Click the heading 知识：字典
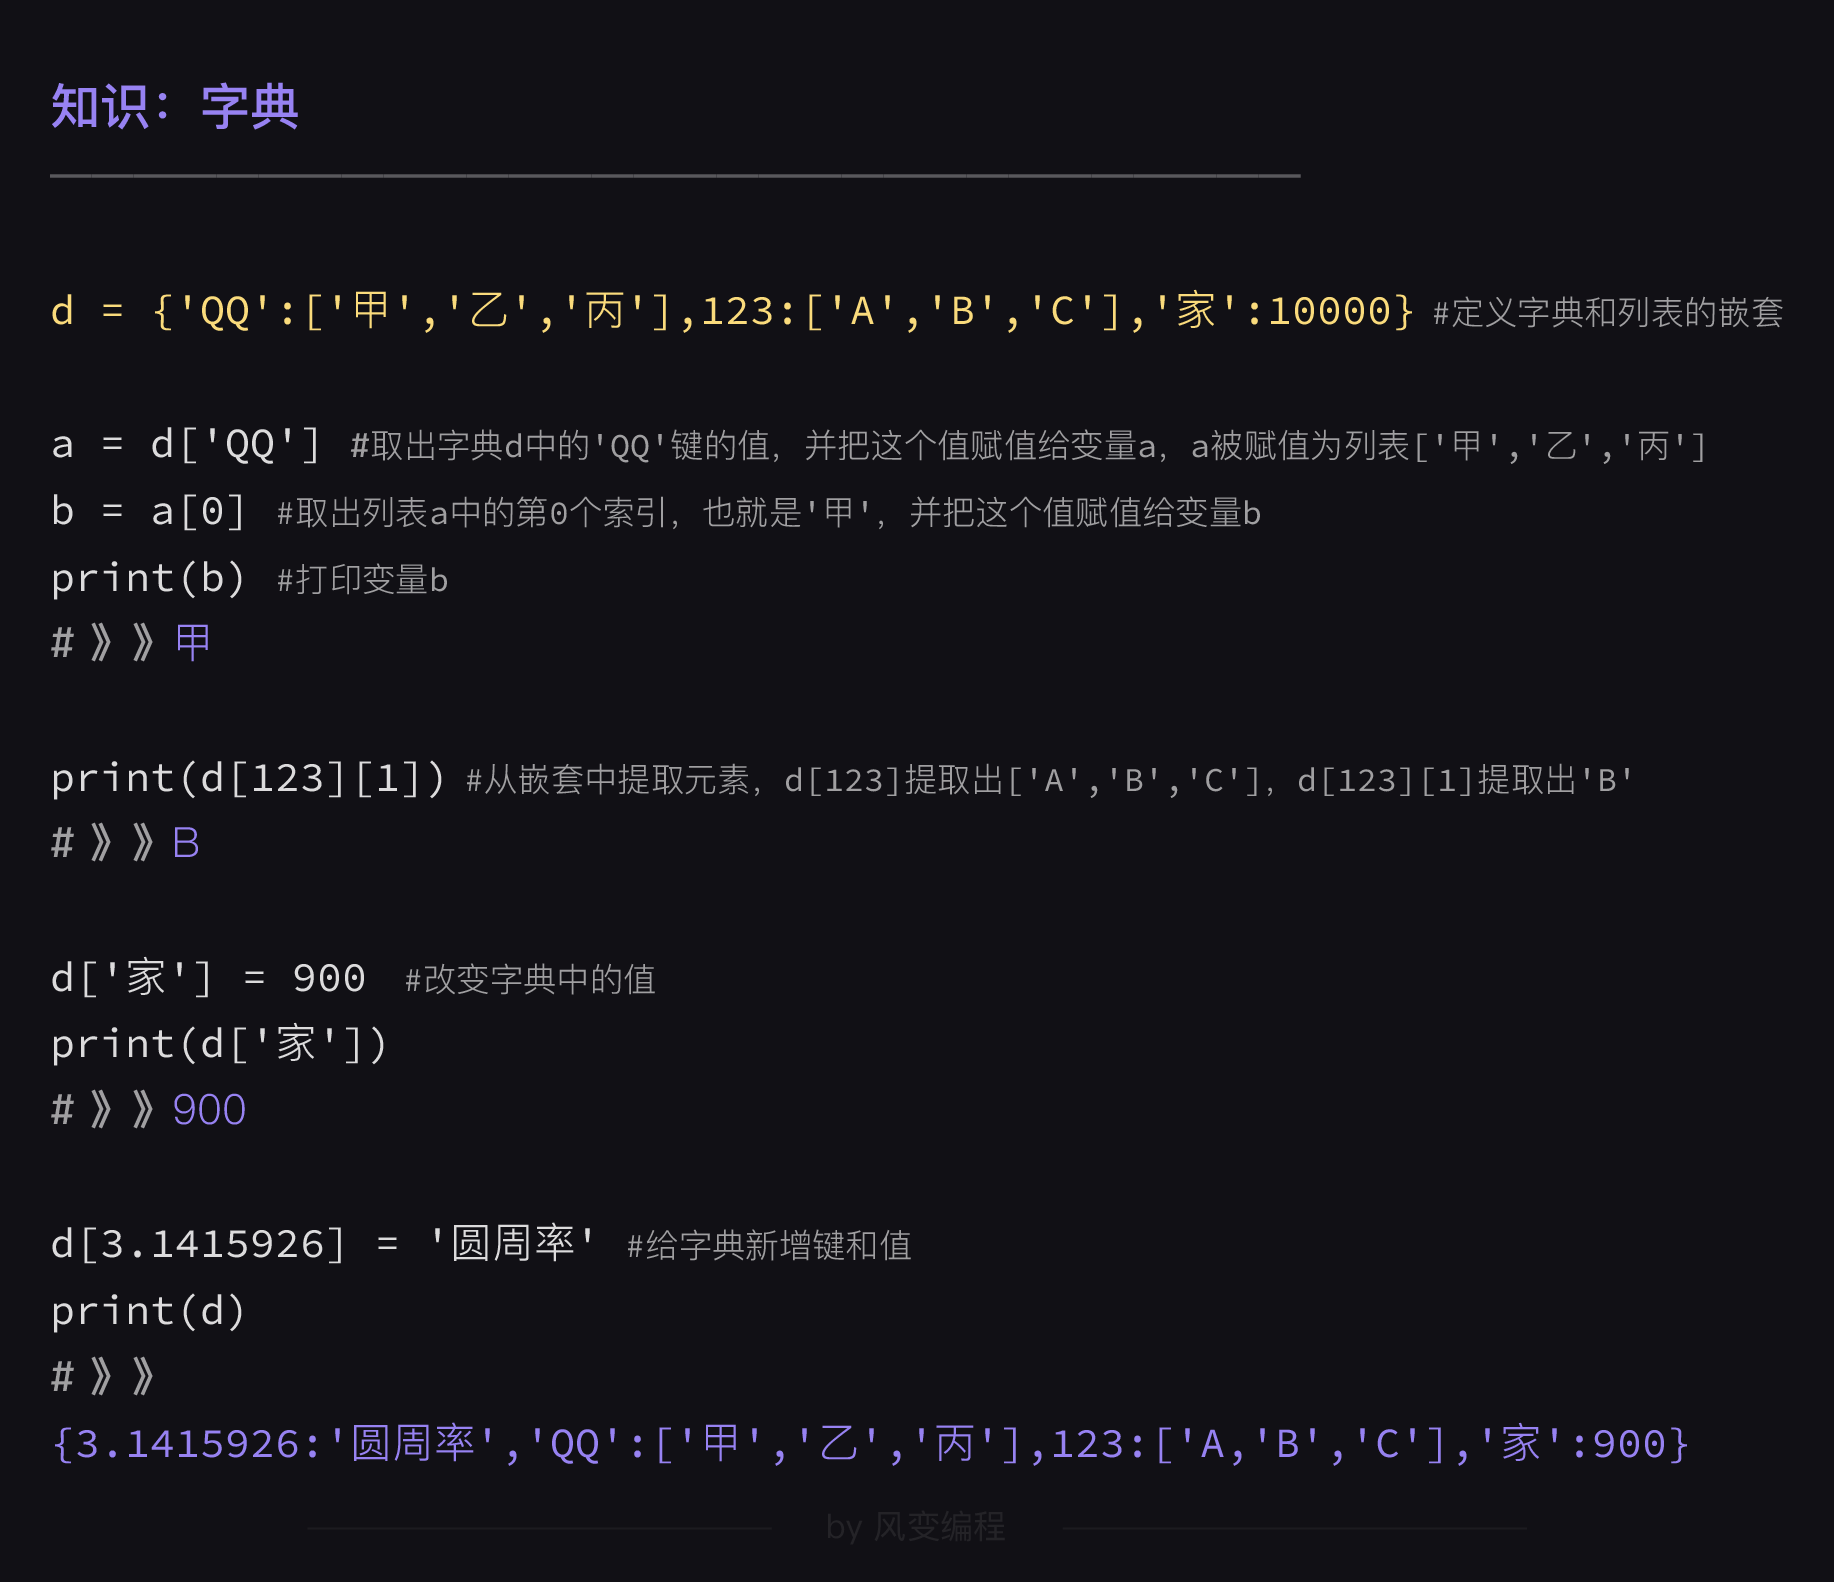The height and width of the screenshot is (1582, 1834). click(175, 107)
